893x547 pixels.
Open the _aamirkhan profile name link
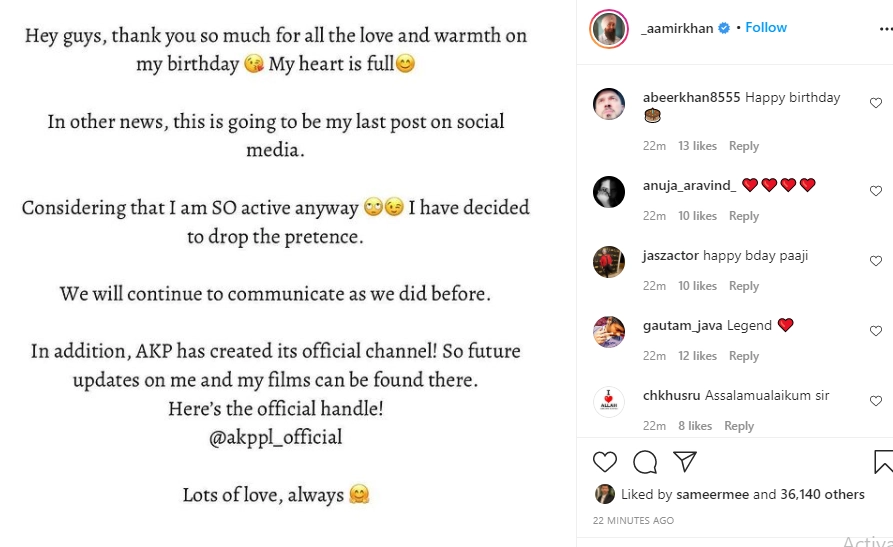click(677, 28)
